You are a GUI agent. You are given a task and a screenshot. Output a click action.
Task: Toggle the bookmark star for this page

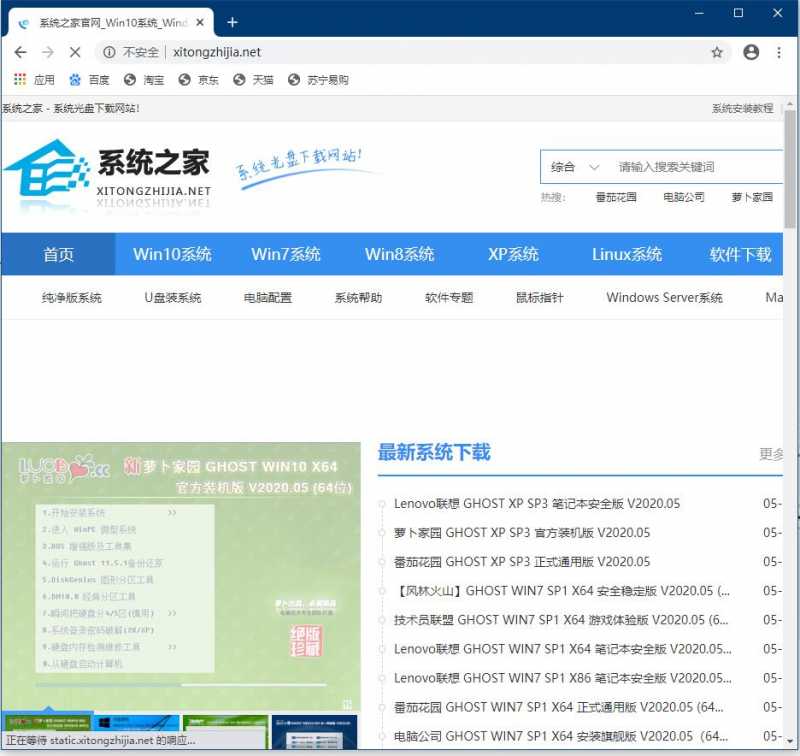click(x=718, y=51)
